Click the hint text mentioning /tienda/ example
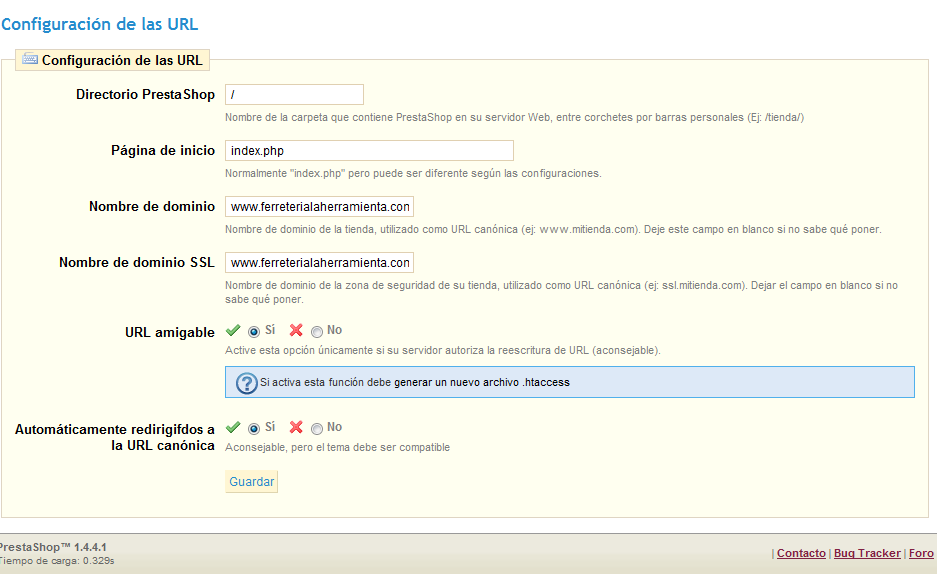 (515, 117)
